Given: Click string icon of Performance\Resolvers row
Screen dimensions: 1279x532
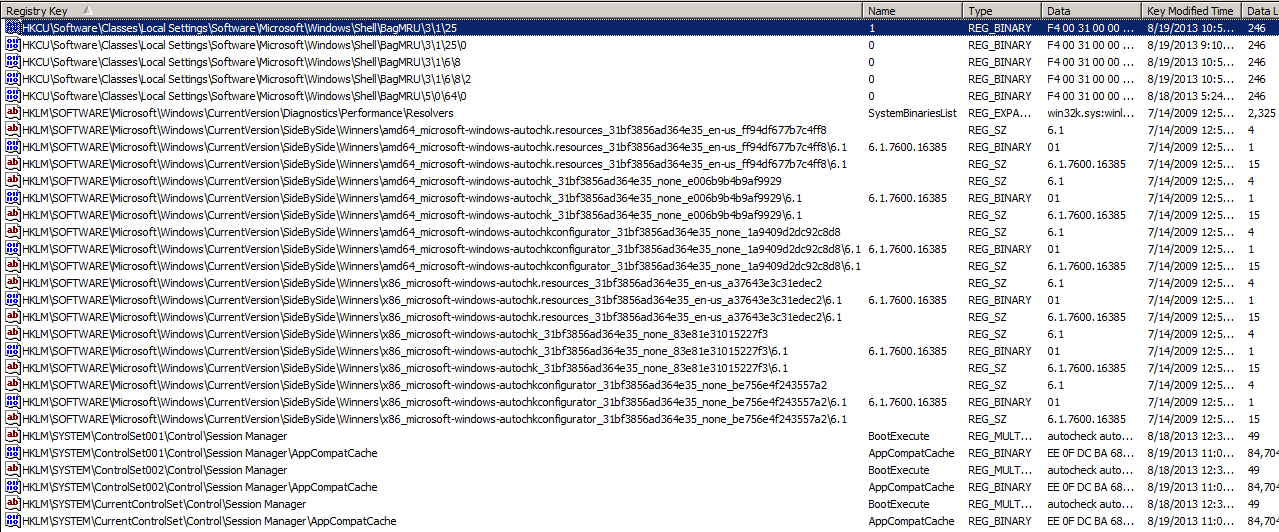Looking at the screenshot, I should click(13, 113).
